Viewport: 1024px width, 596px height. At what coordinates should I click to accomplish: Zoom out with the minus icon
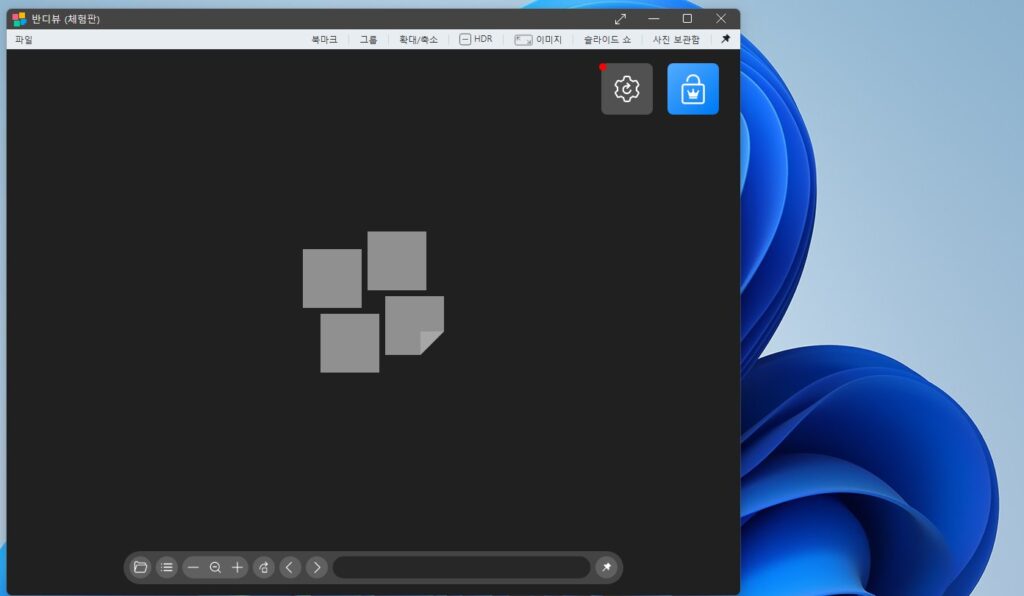click(193, 567)
